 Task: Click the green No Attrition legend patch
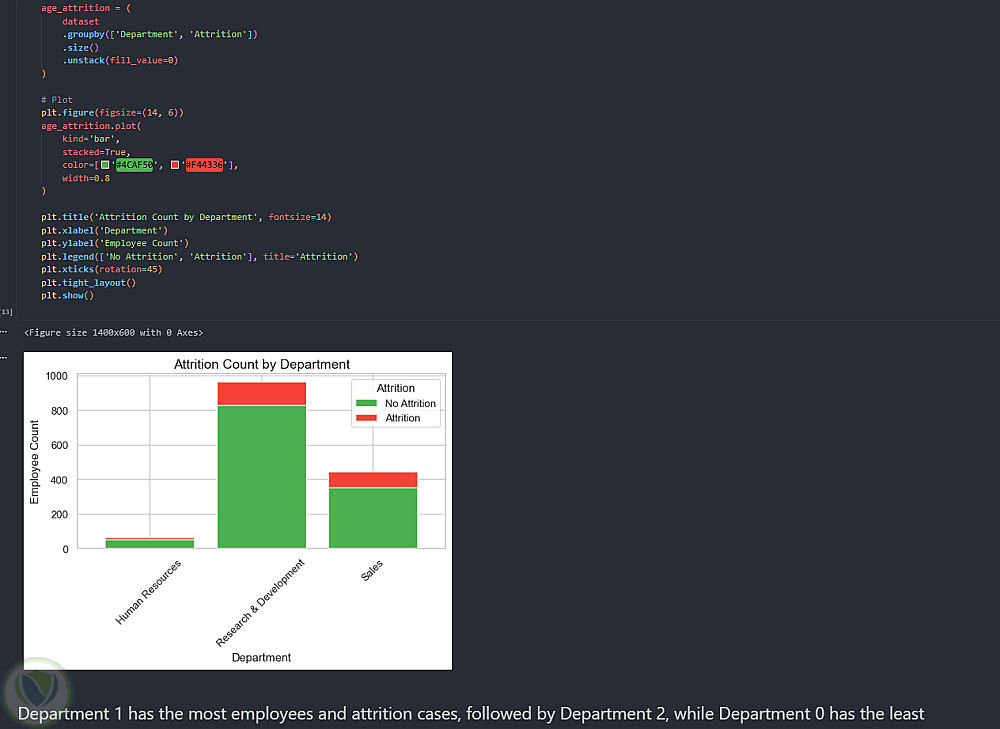(366, 403)
